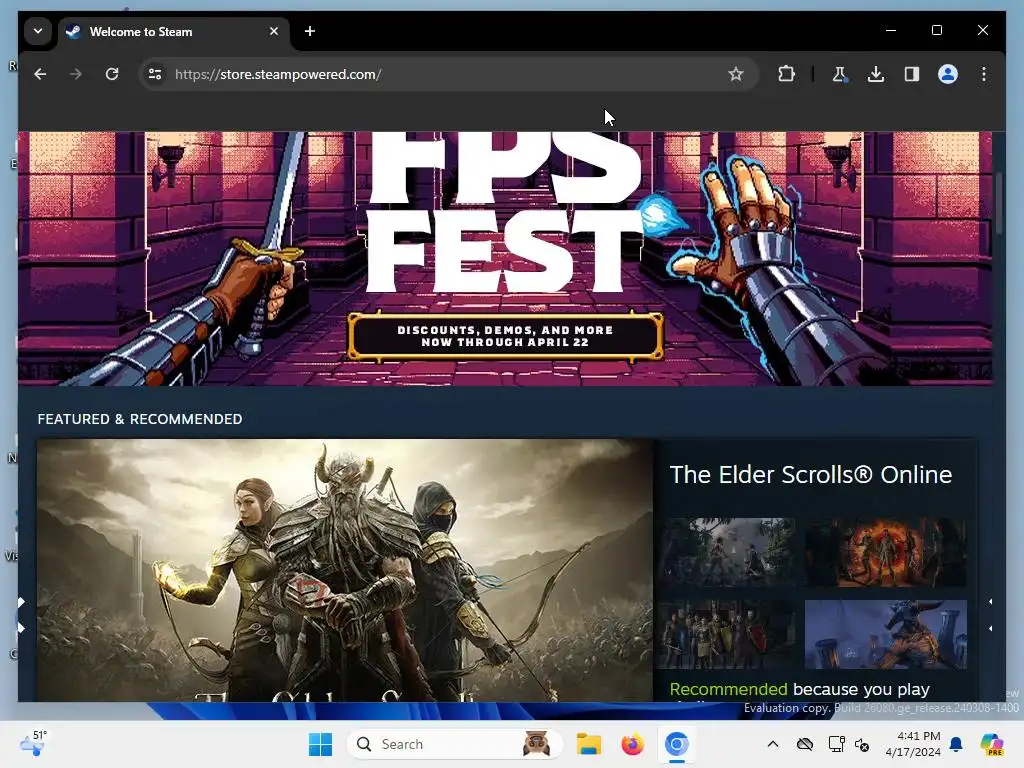Open the Chrome three-dot menu

click(x=984, y=74)
